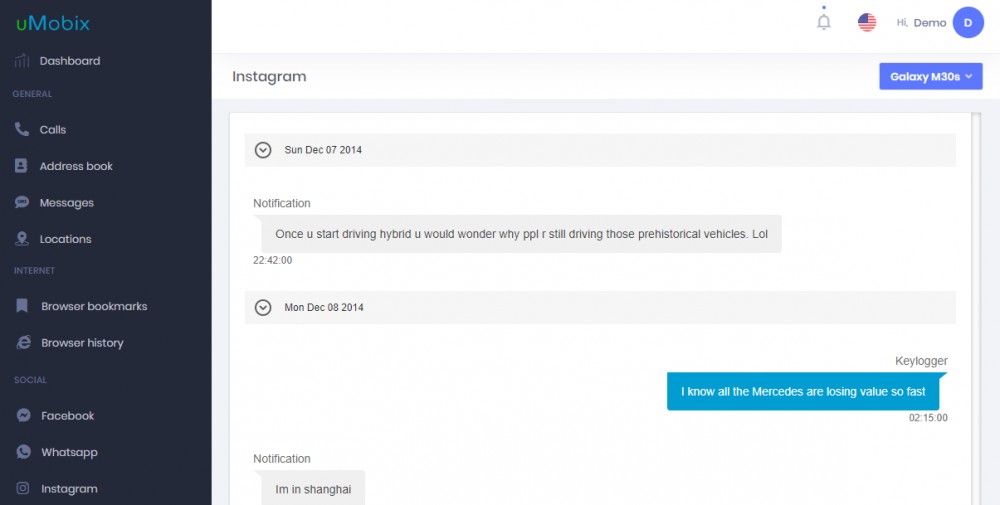This screenshot has width=1000, height=505.
Task: Click the US flag language icon
Action: pos(867,22)
